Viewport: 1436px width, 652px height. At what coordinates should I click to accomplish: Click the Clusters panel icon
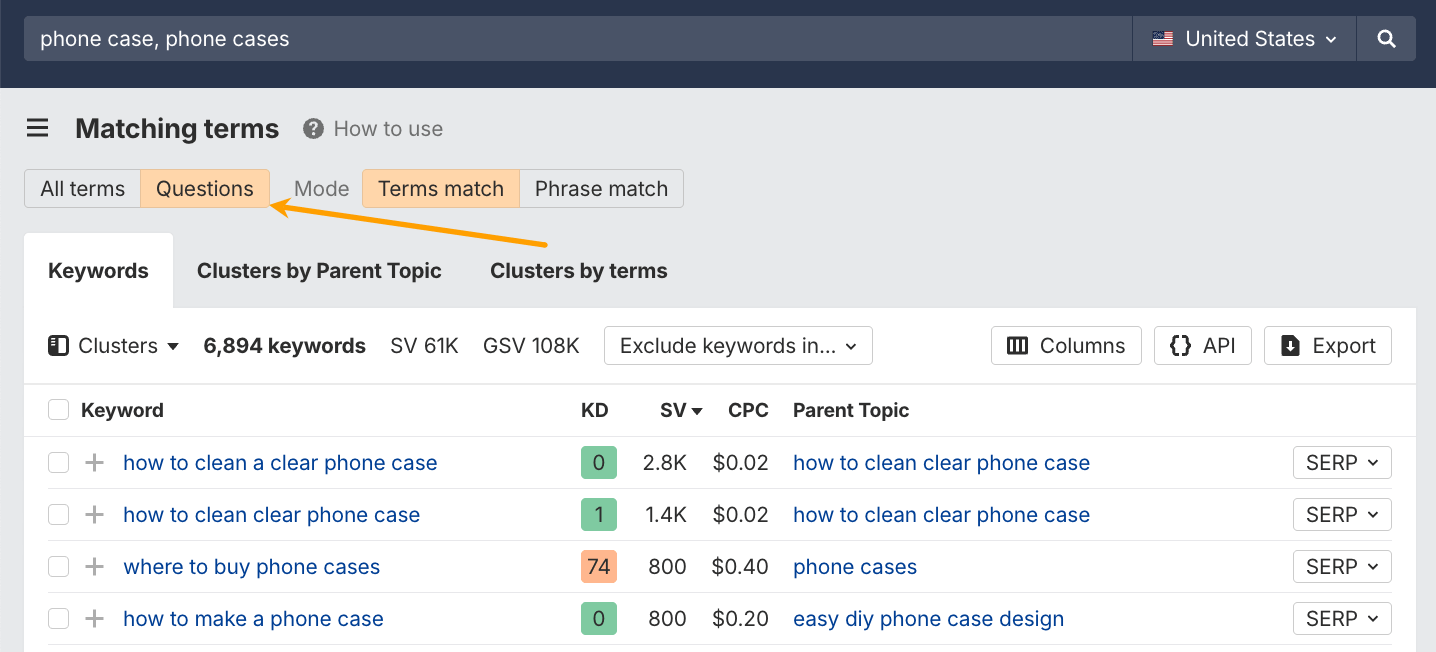[x=59, y=345]
